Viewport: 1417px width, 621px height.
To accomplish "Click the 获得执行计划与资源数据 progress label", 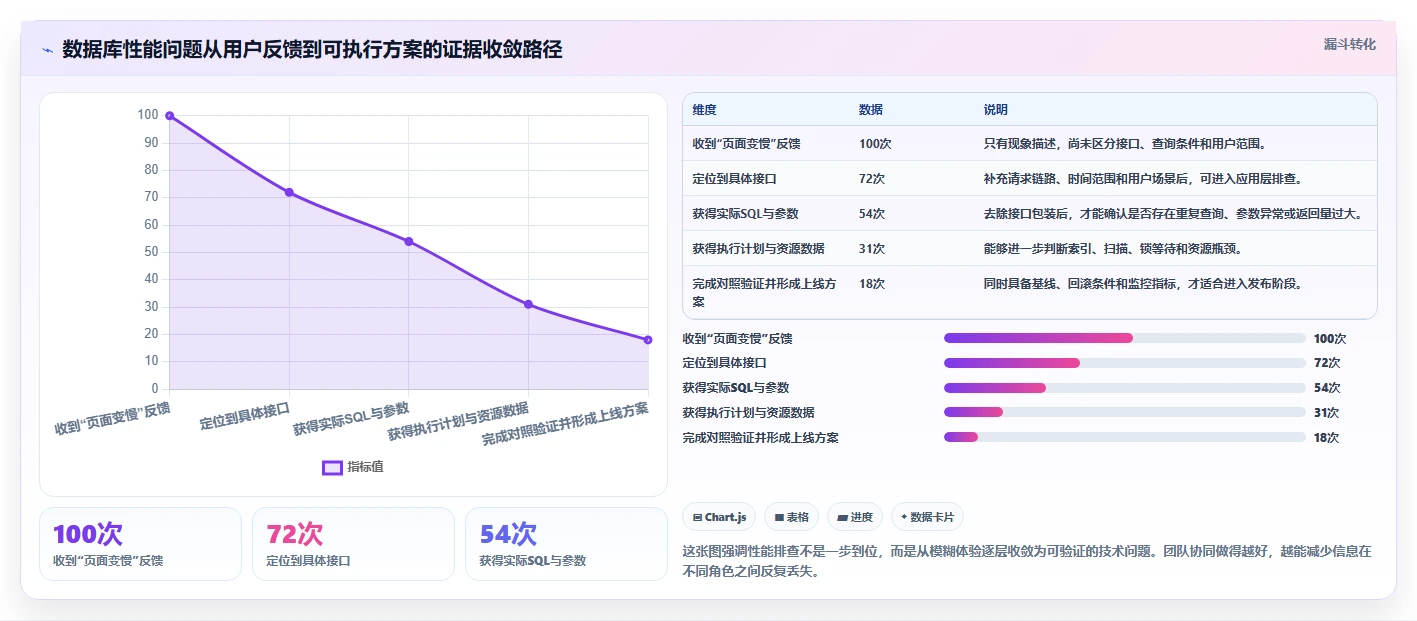I will tap(748, 413).
